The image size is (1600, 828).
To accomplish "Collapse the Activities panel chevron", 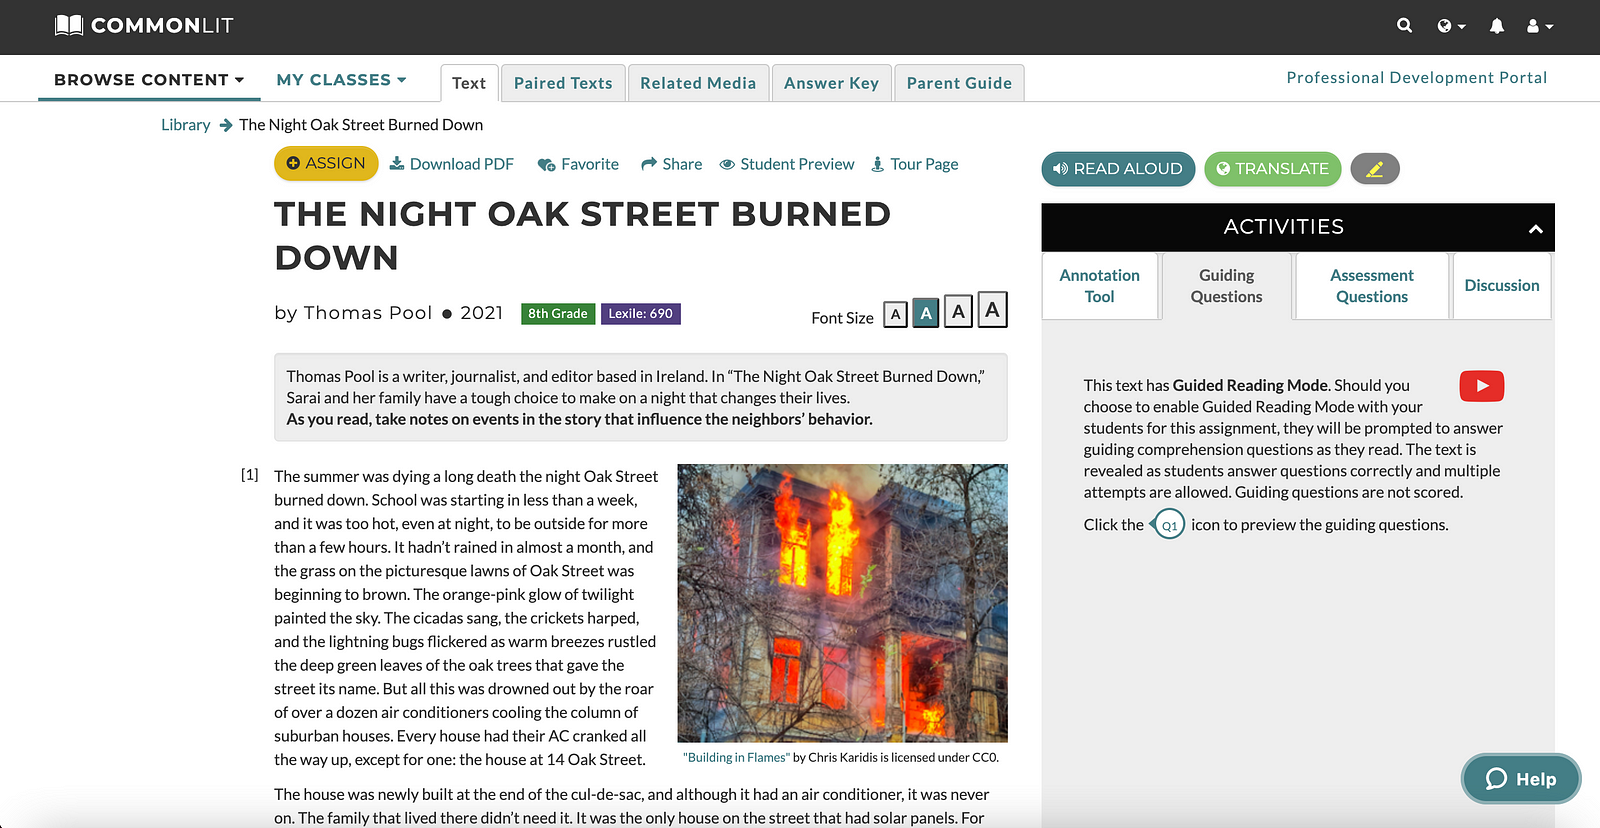I will [x=1535, y=229].
